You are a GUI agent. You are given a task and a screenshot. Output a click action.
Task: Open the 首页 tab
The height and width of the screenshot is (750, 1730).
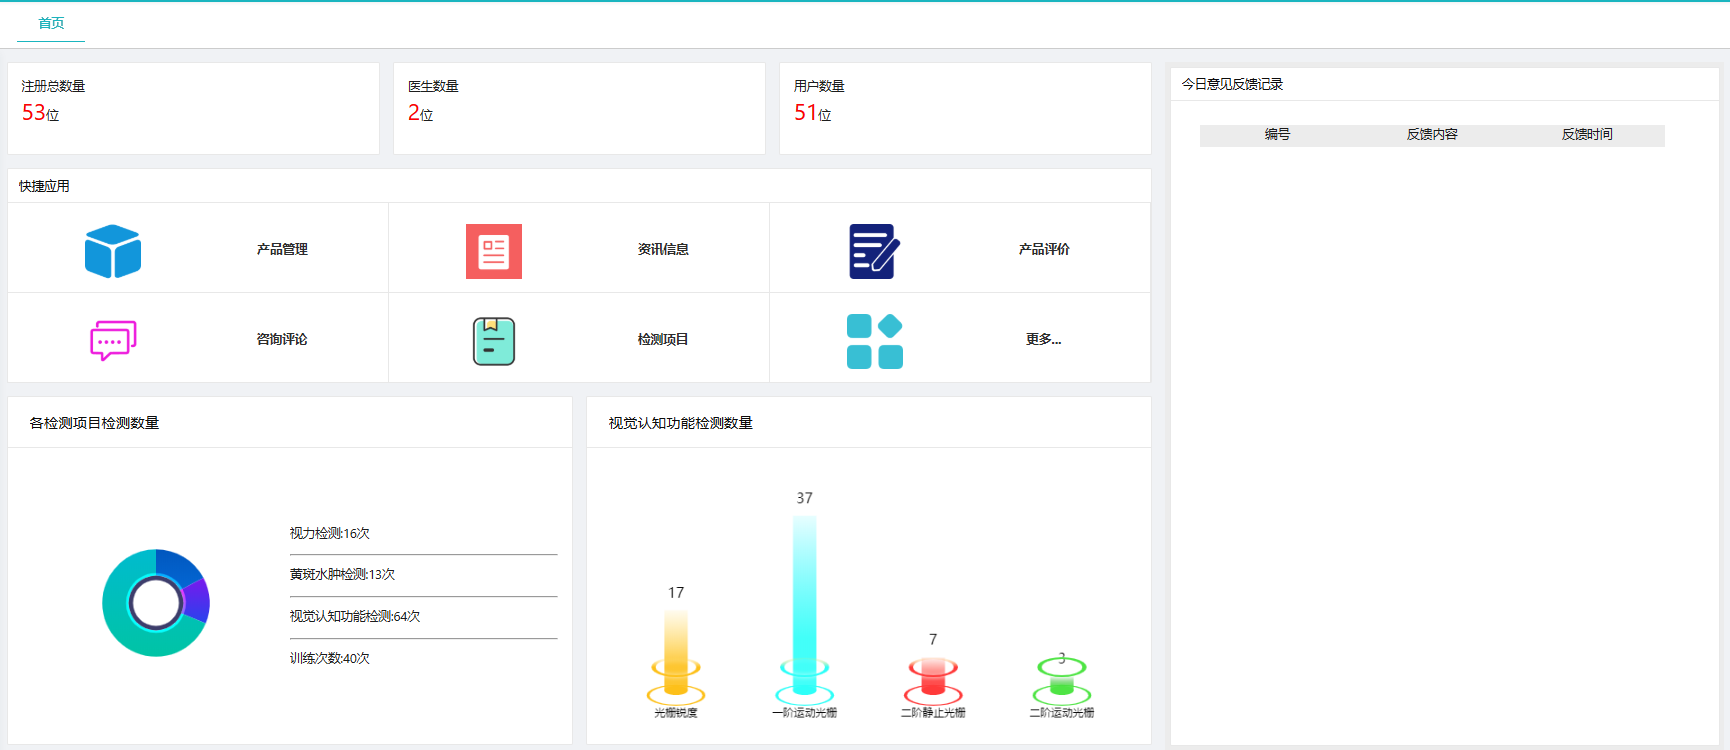pos(51,23)
